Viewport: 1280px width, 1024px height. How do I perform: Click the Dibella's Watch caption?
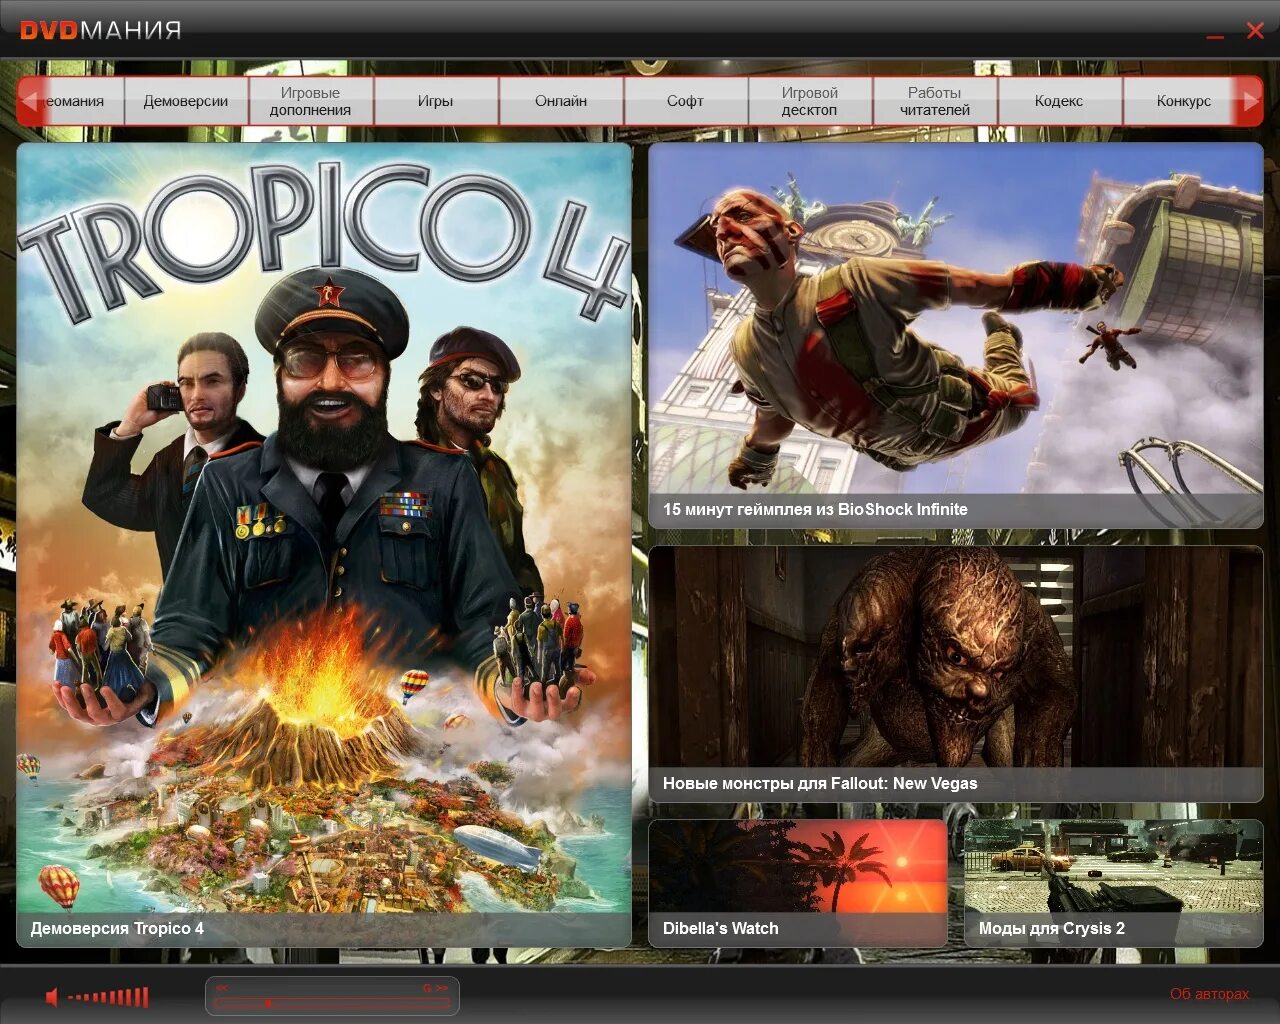[720, 928]
